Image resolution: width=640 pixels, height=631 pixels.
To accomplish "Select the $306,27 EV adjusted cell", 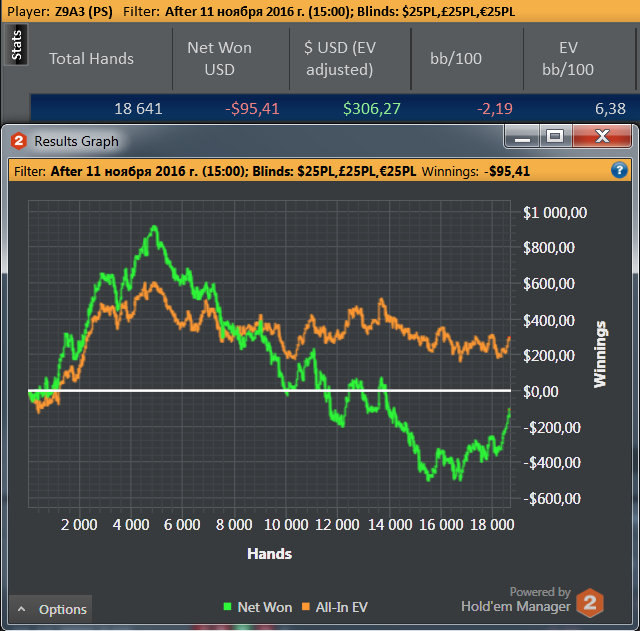I will pos(372,109).
